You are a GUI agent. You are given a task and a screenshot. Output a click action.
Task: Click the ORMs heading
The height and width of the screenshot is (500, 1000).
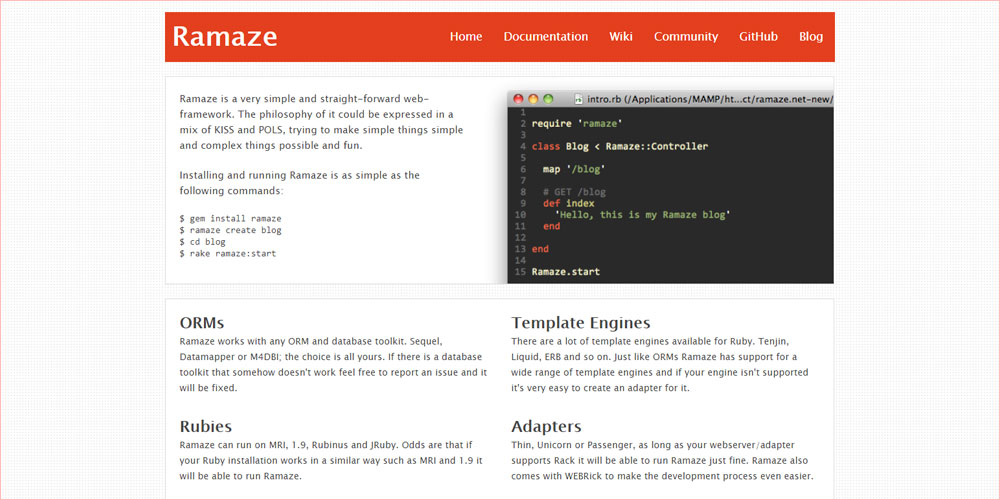[x=202, y=322]
